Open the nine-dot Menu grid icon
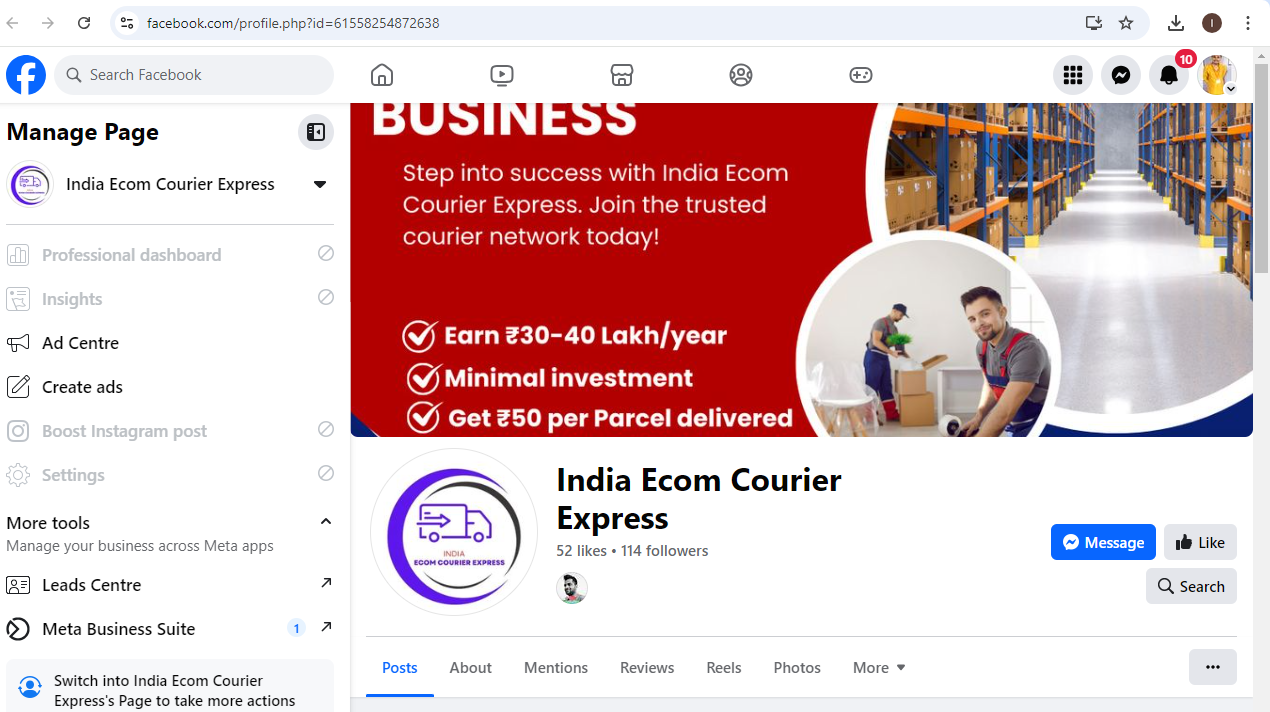This screenshot has width=1270, height=712. pos(1073,75)
